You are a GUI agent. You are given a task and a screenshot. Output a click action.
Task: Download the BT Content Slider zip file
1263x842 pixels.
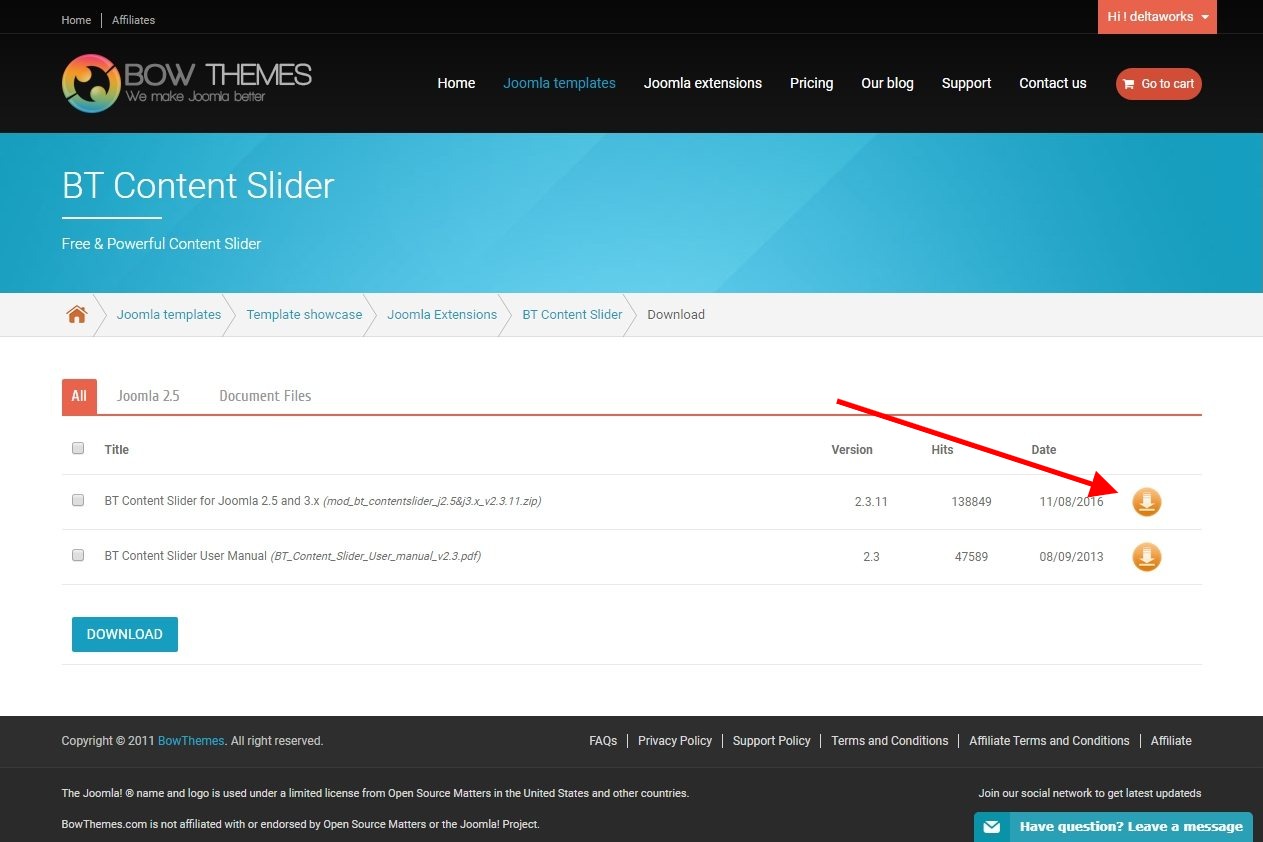1146,502
